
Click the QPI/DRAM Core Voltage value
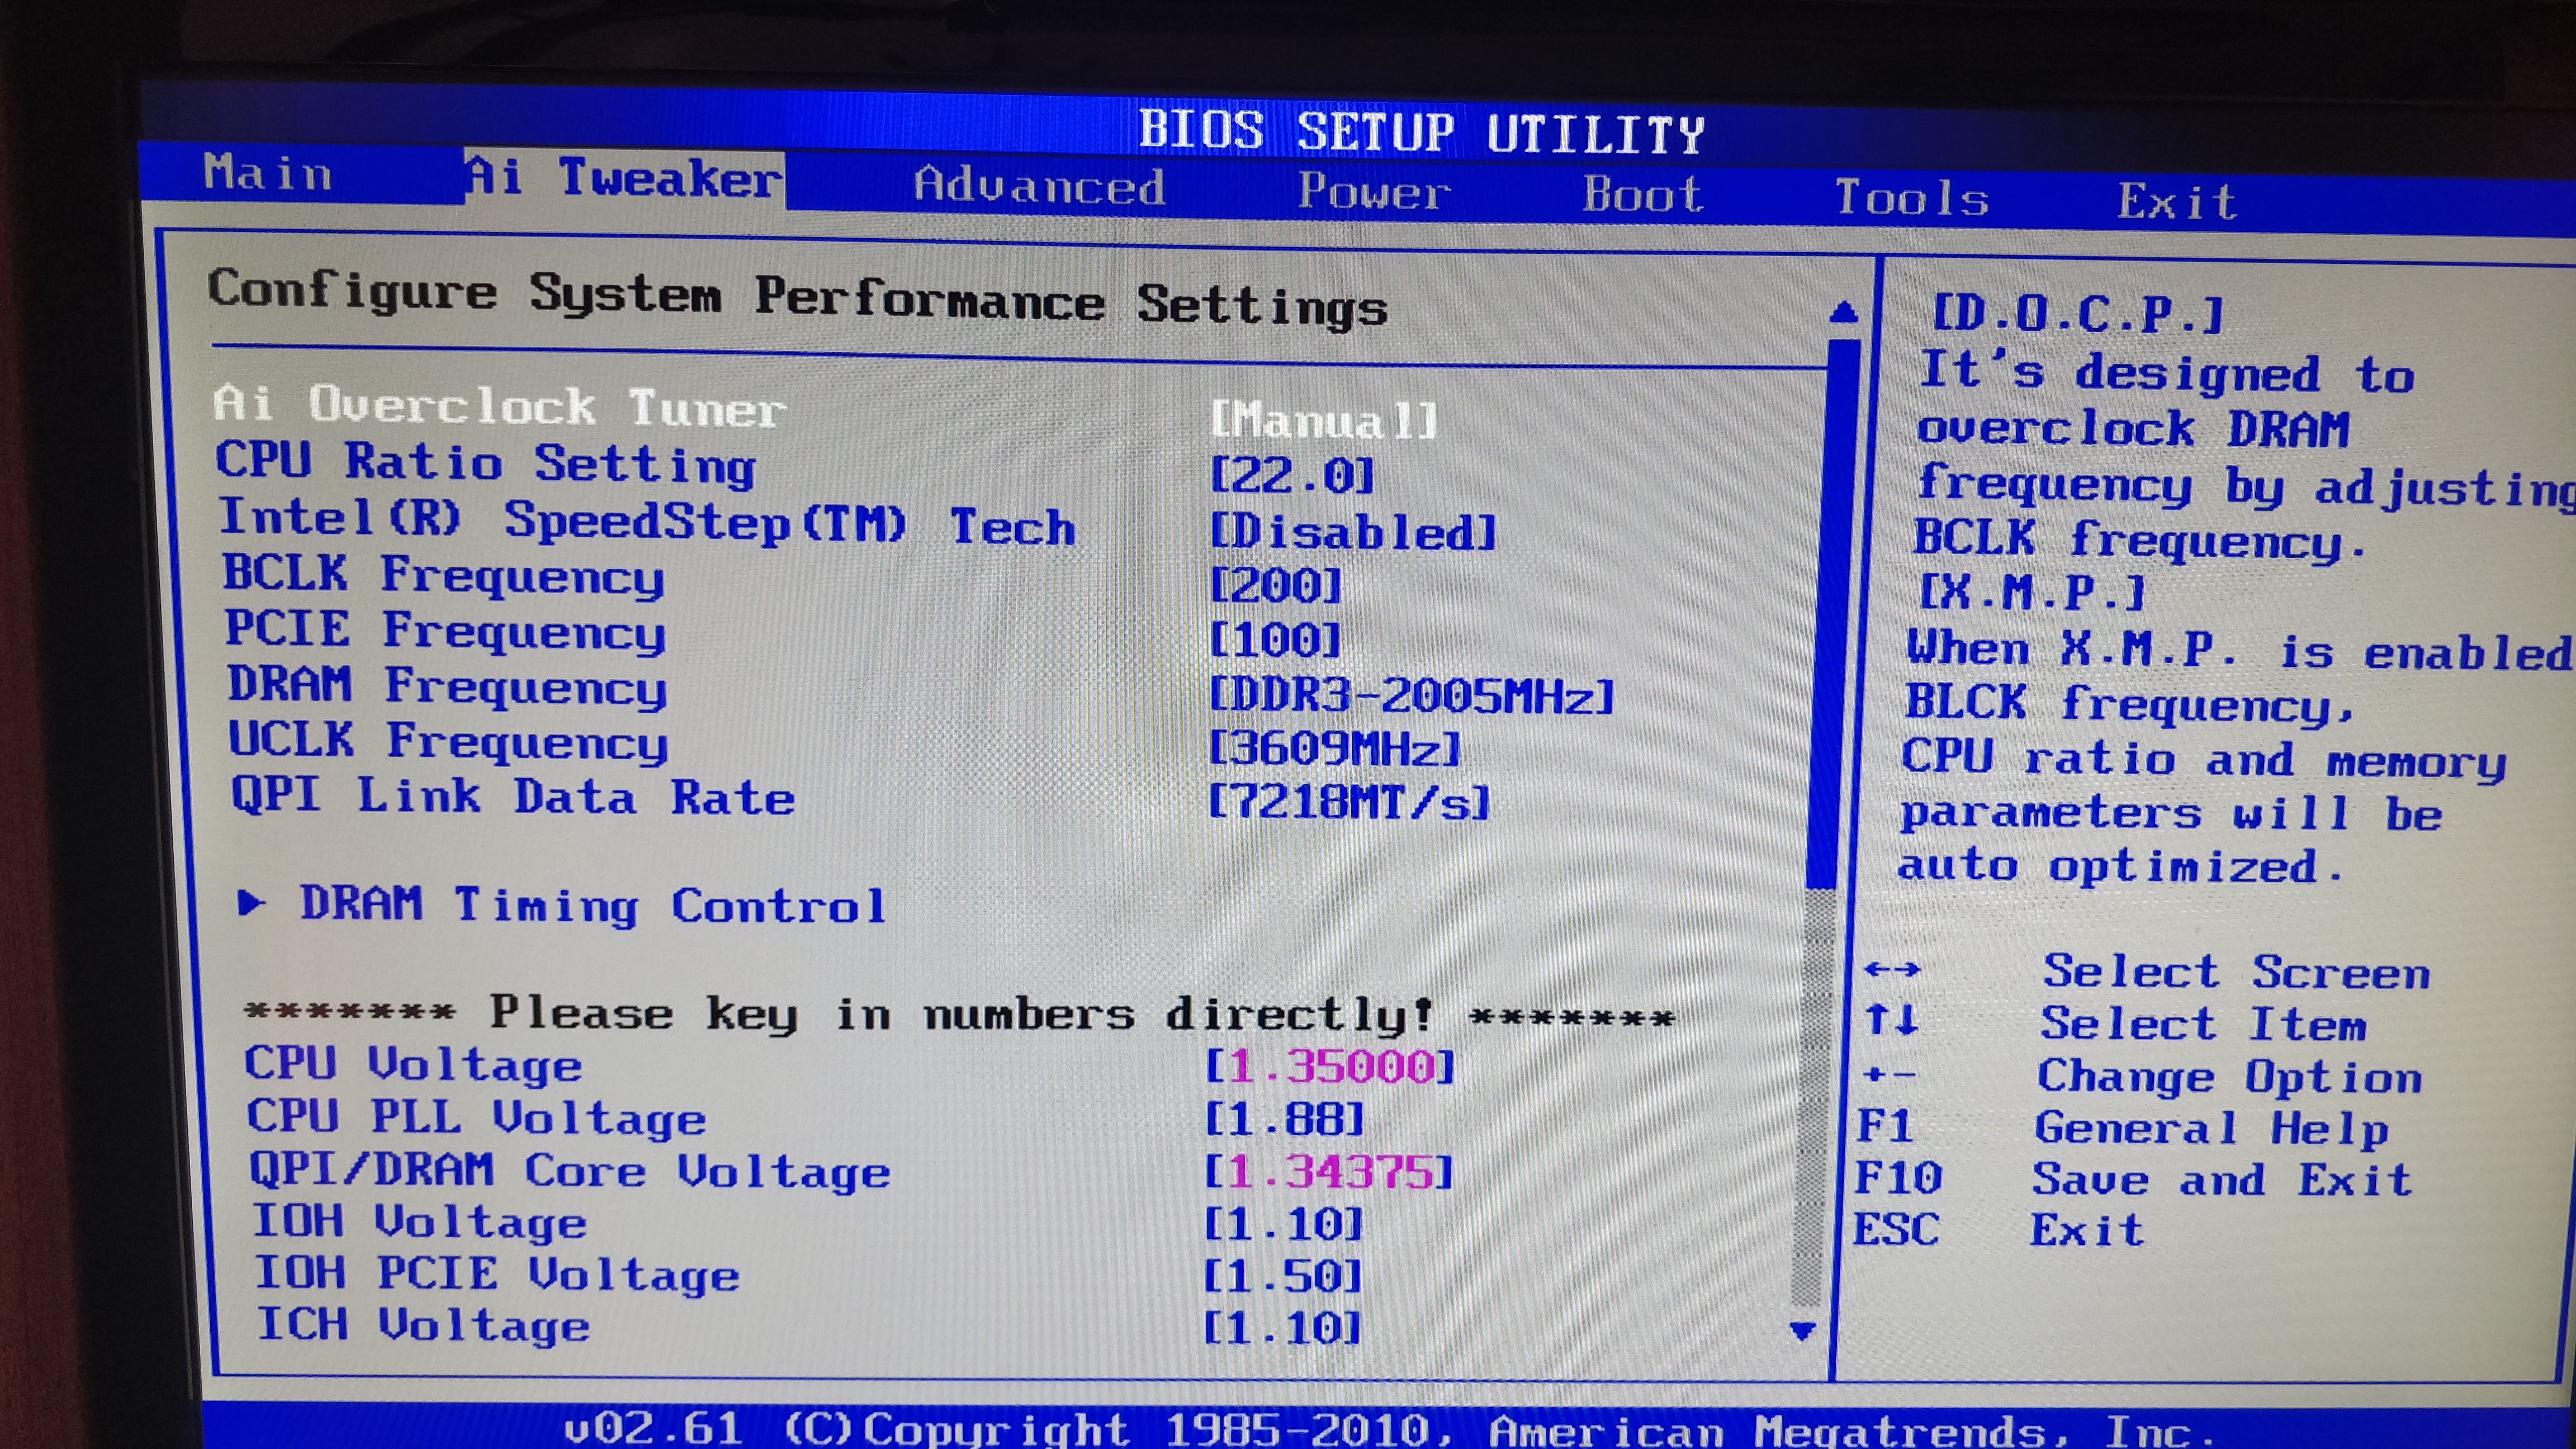(x=1328, y=1171)
